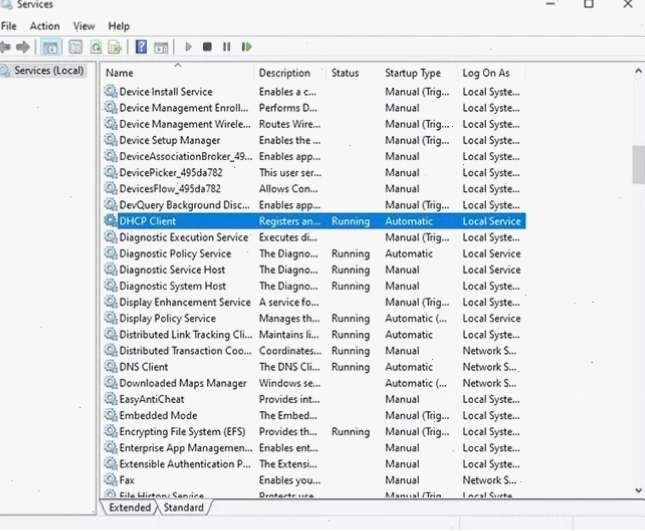Image resolution: width=645 pixels, height=531 pixels.
Task: Sort by the Startup Type column header
Action: coord(419,73)
